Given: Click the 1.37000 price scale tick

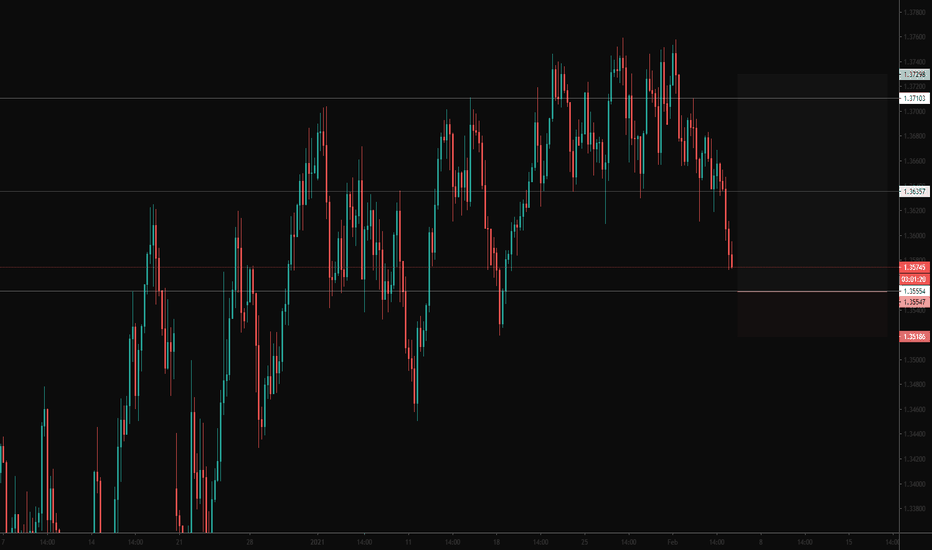Looking at the screenshot, I should (x=914, y=111).
